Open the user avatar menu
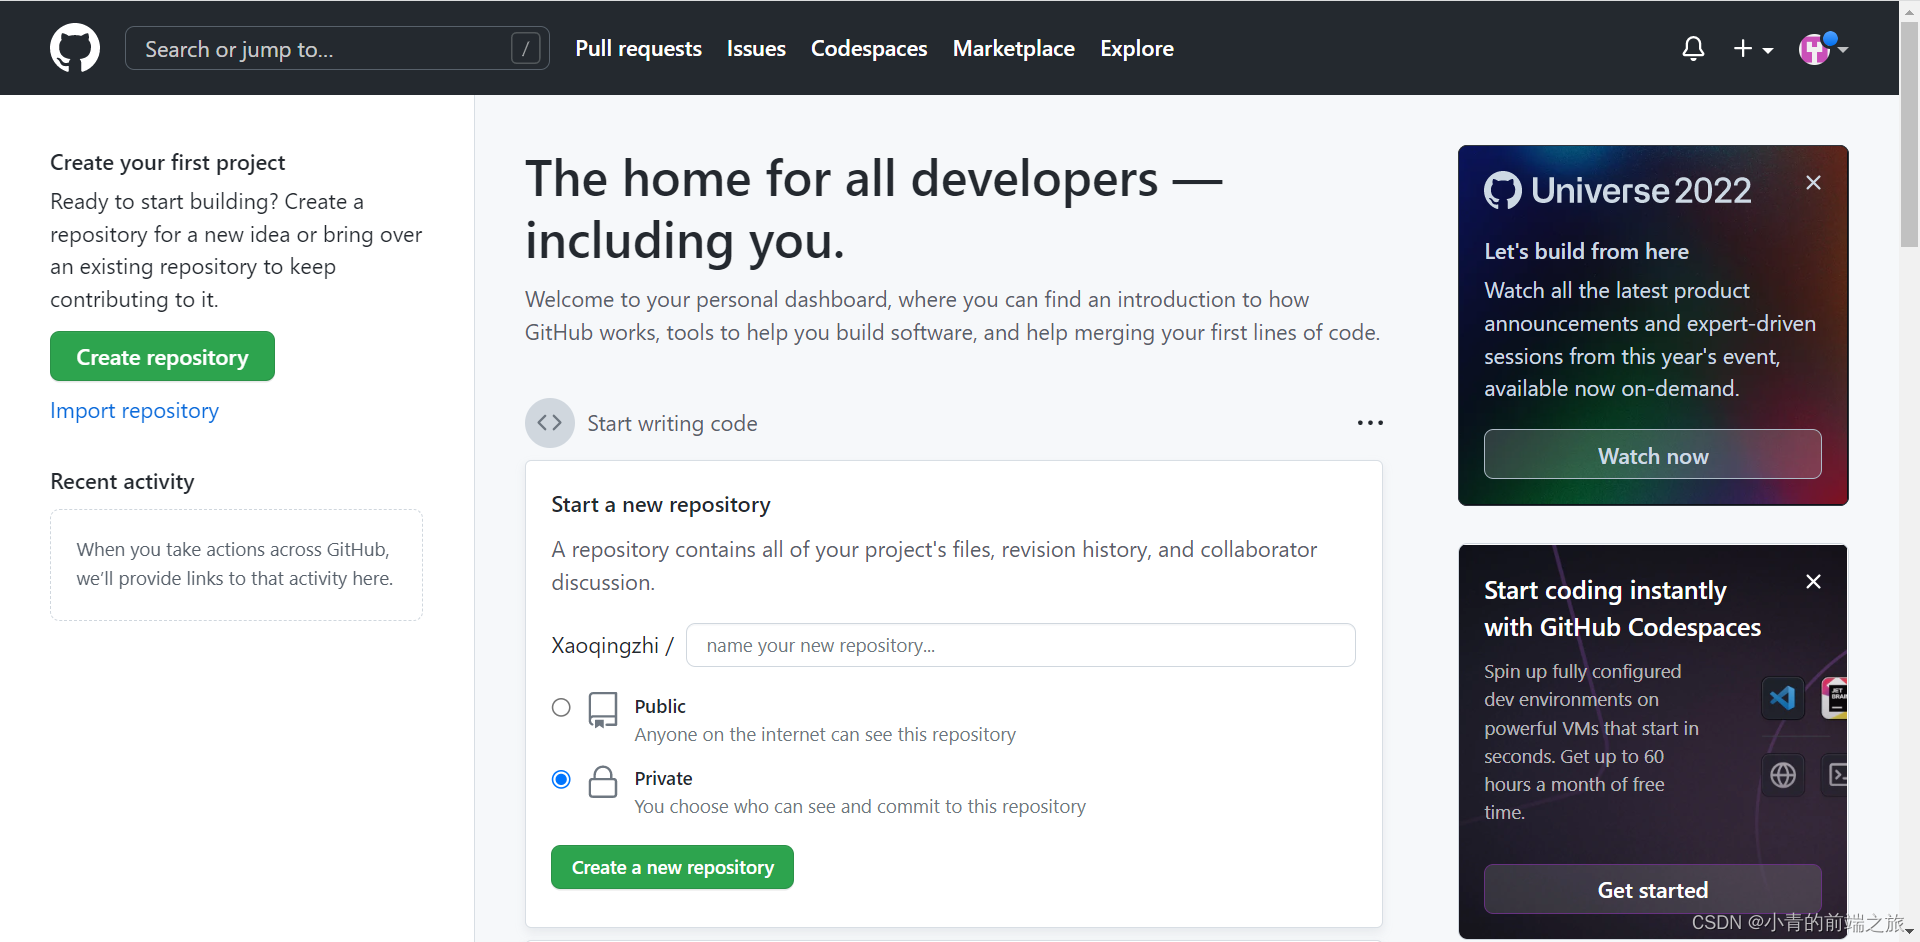Screen dimensions: 1920x942 pyautogui.click(x=1823, y=48)
